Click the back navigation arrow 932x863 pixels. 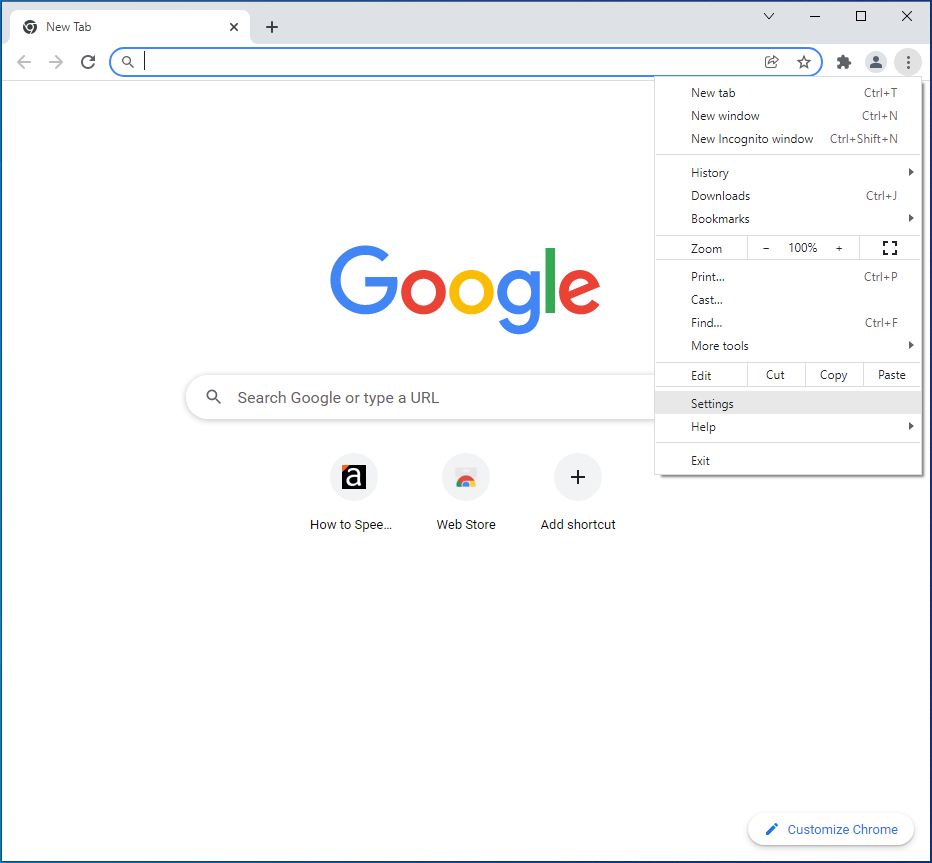pyautogui.click(x=24, y=61)
